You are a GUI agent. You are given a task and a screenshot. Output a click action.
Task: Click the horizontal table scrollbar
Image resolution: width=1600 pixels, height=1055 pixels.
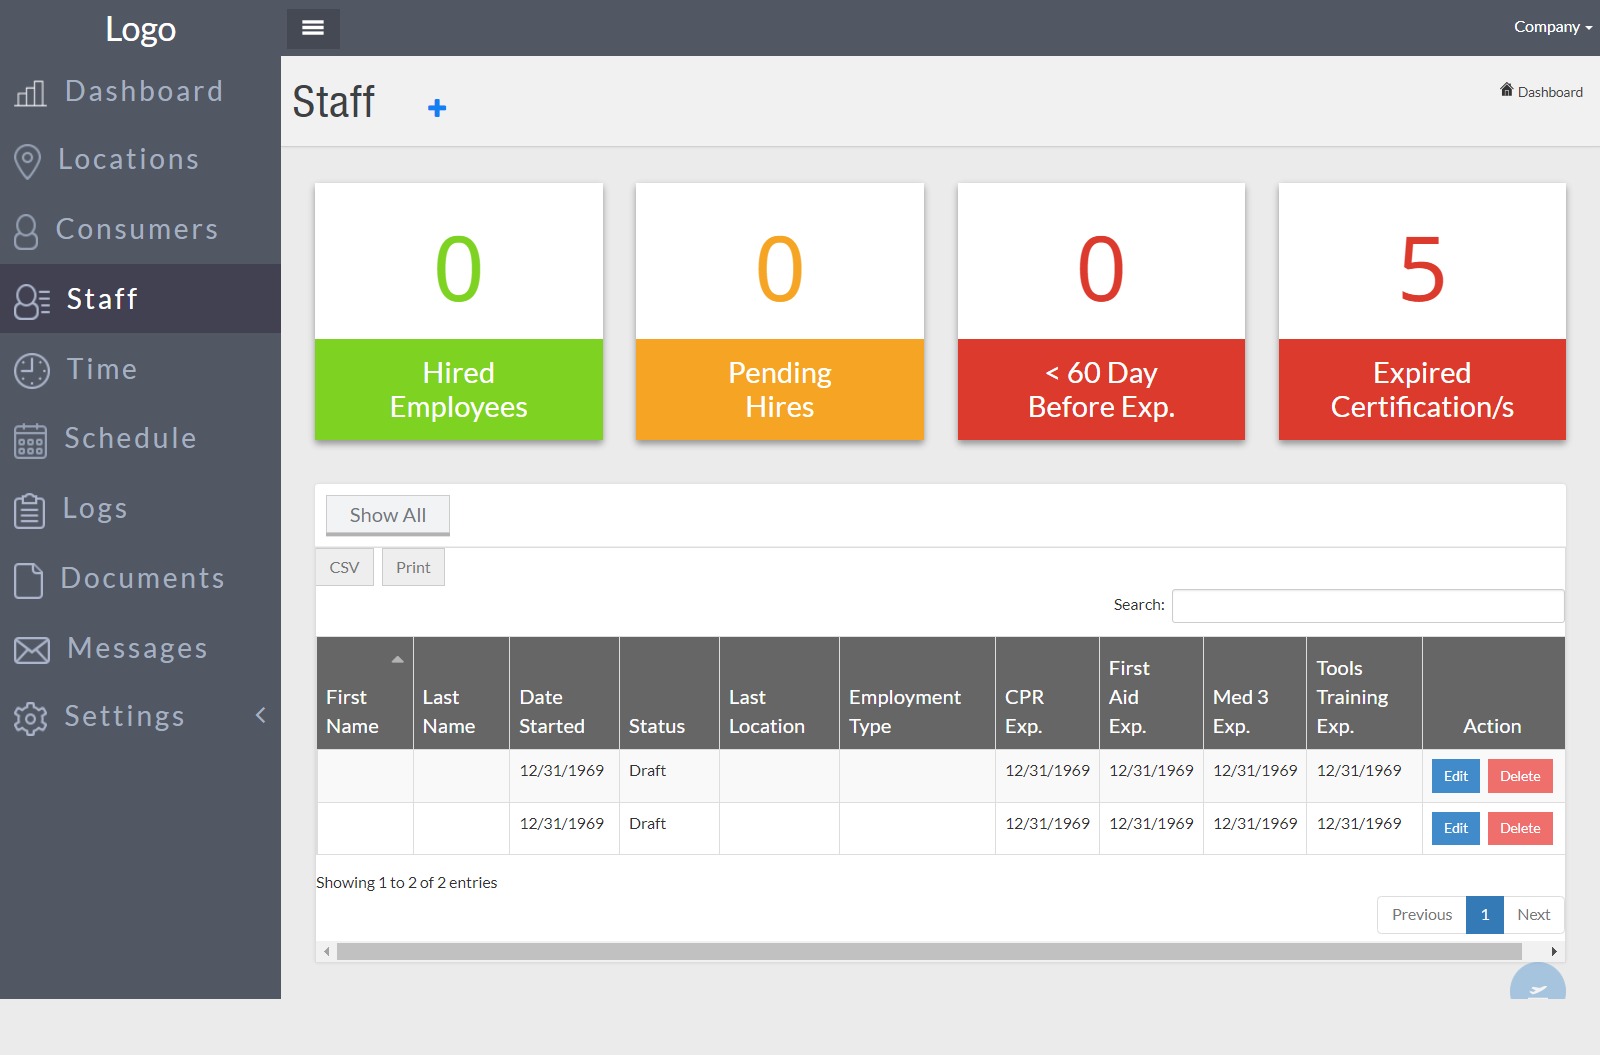[929, 951]
